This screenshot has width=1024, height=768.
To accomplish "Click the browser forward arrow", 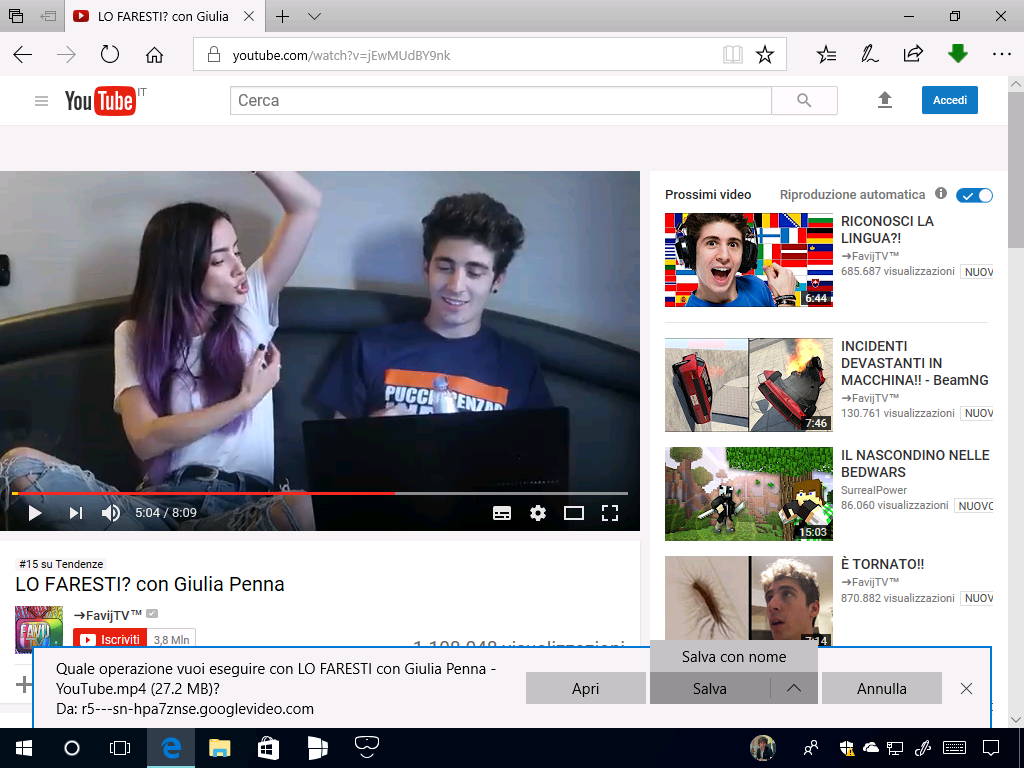I will click(66, 55).
